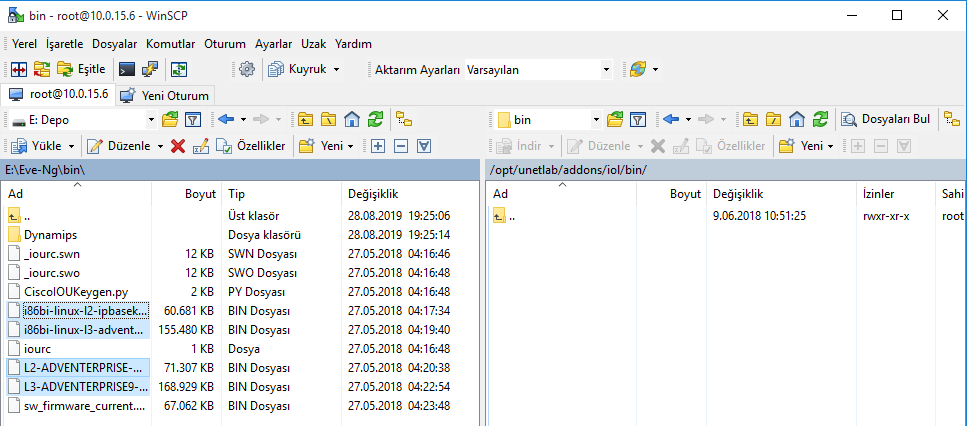
Task: Click the Düzenle edit button in the local panel
Action: coord(118,146)
